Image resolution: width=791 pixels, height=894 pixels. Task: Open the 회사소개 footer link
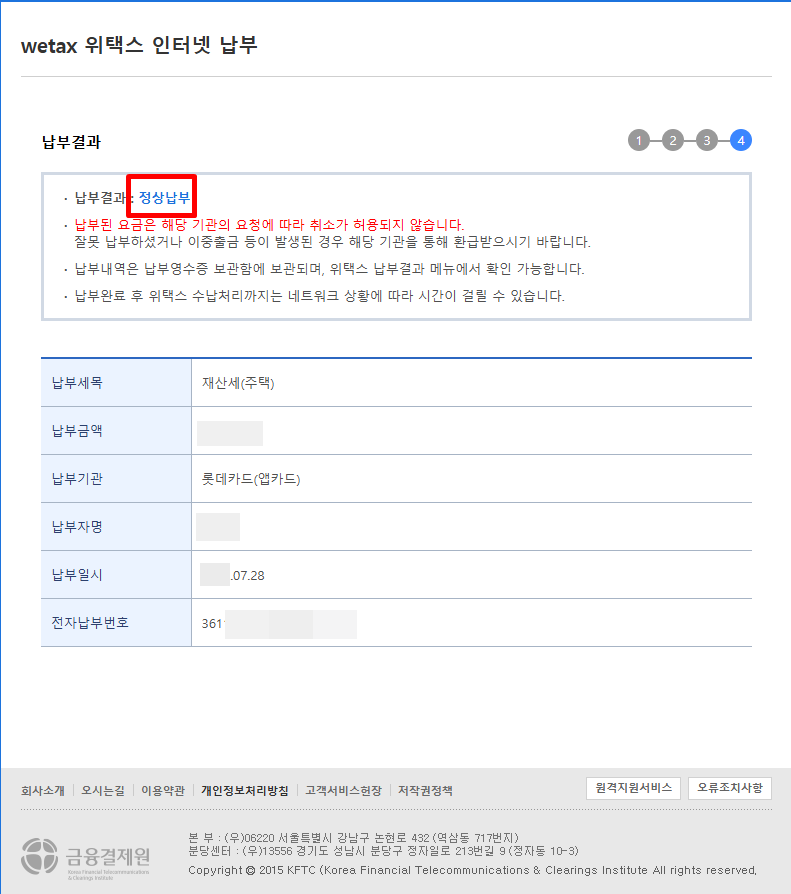coord(43,791)
